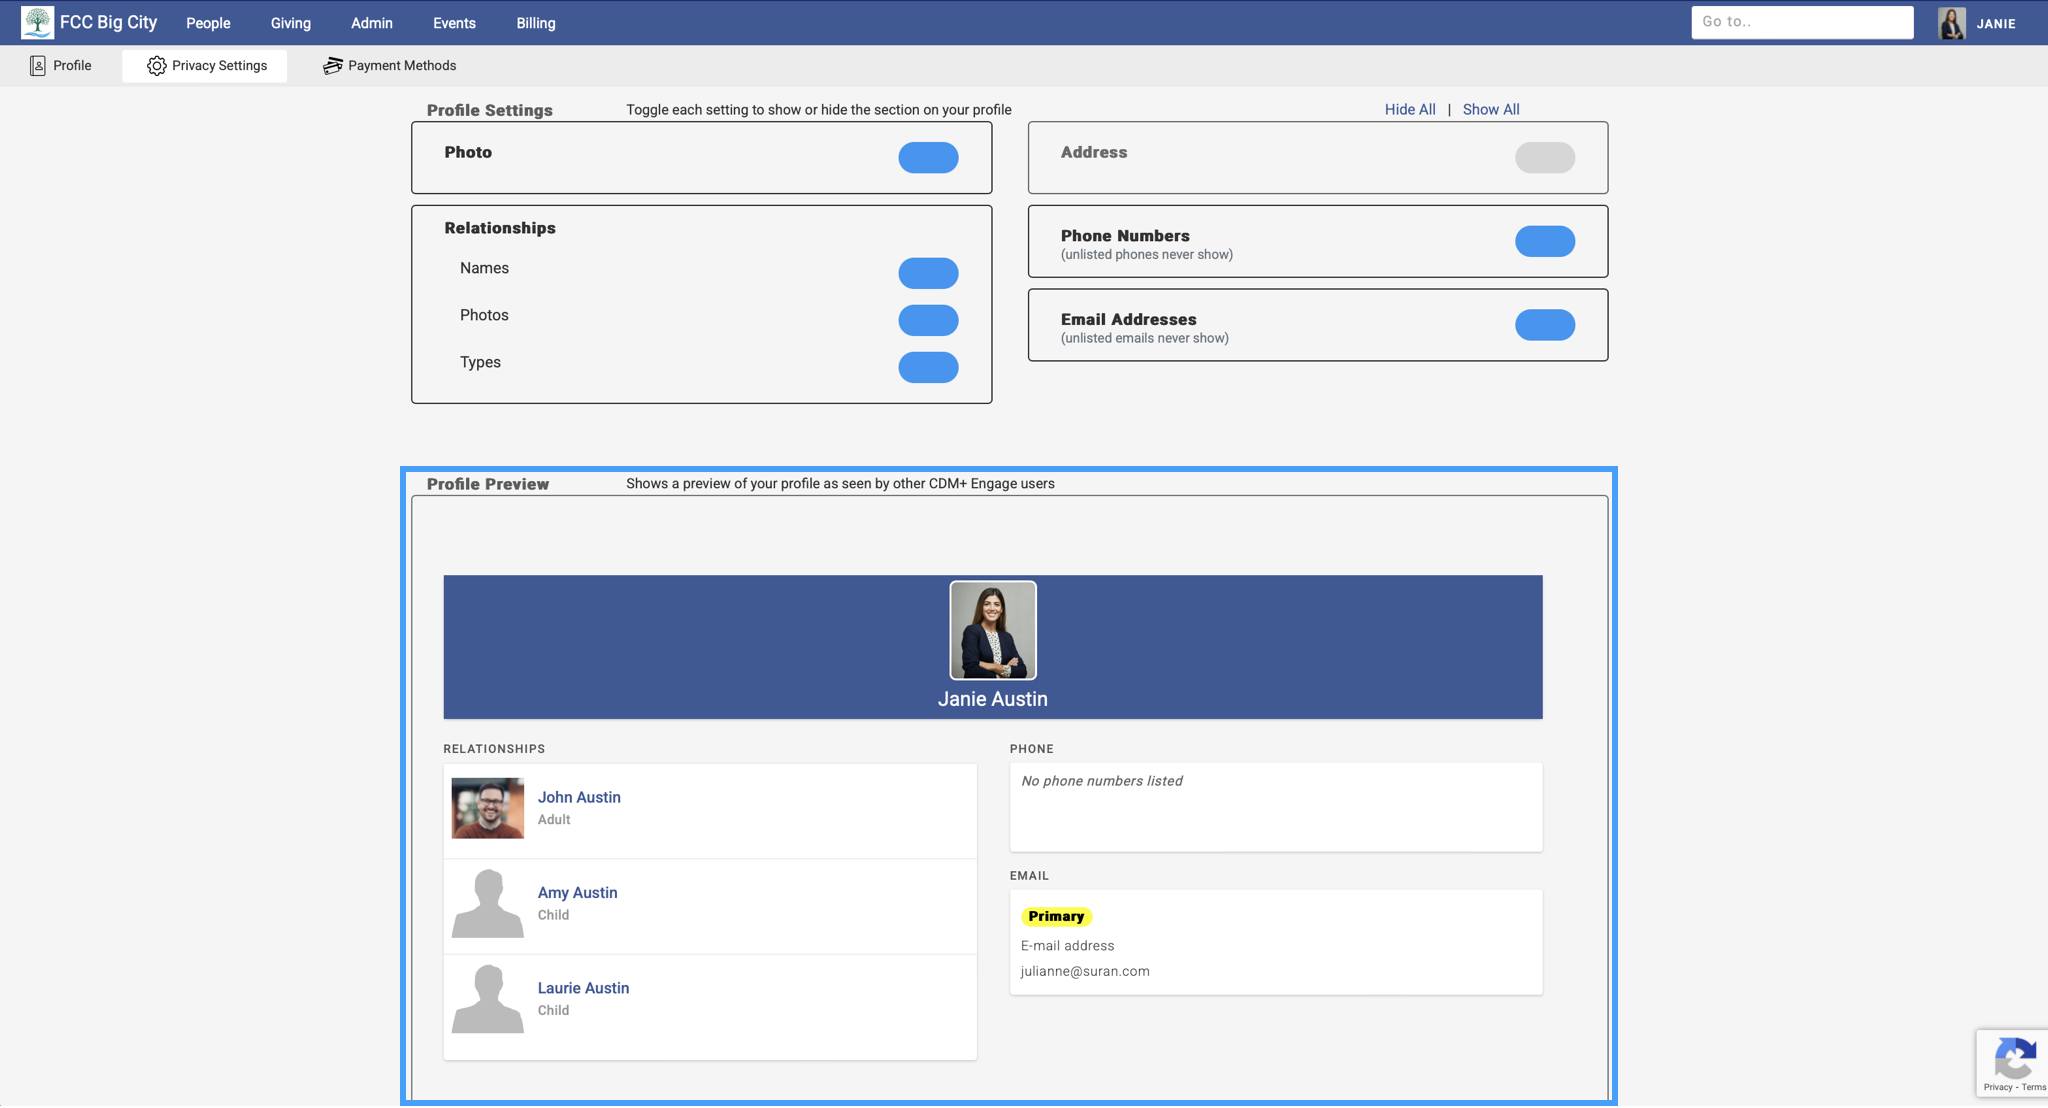Open Laurie Austin's profile link
Image resolution: width=2048 pixels, height=1108 pixels.
click(x=583, y=987)
